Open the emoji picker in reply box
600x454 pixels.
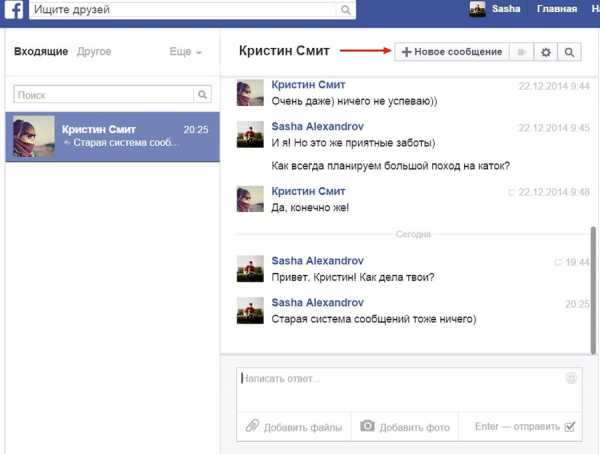click(x=571, y=378)
